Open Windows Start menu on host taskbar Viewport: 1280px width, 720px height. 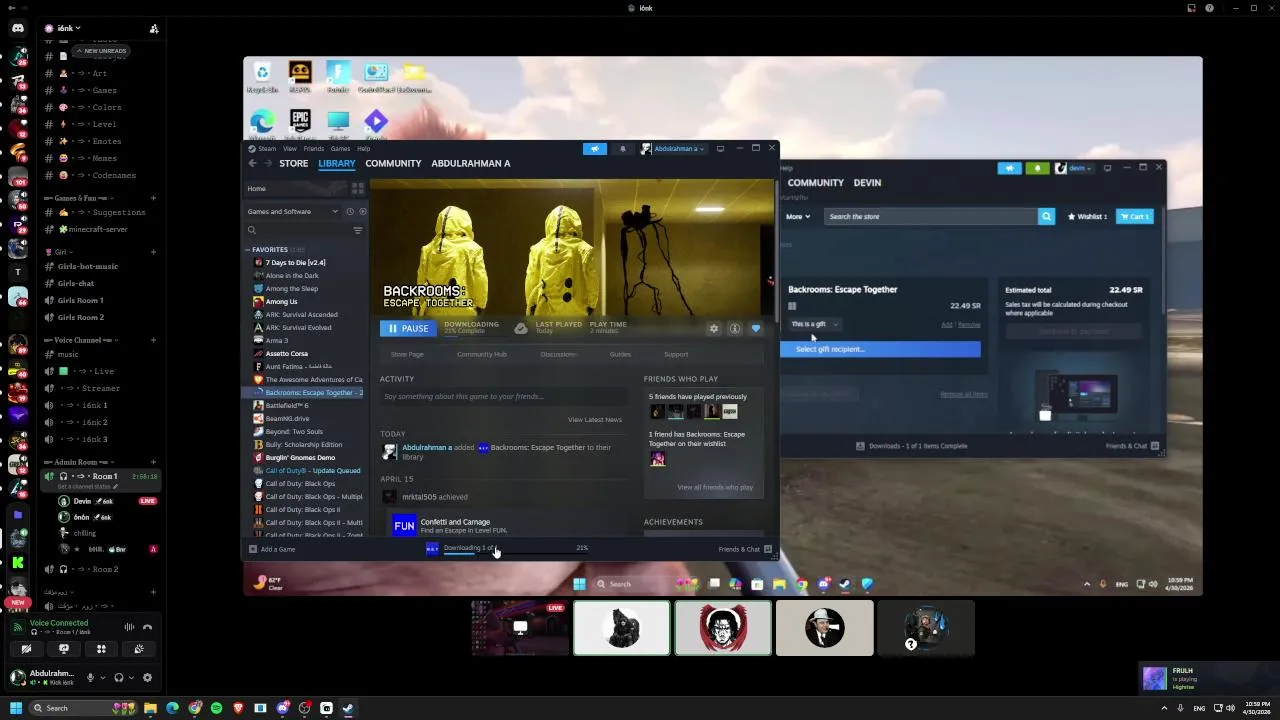point(15,708)
